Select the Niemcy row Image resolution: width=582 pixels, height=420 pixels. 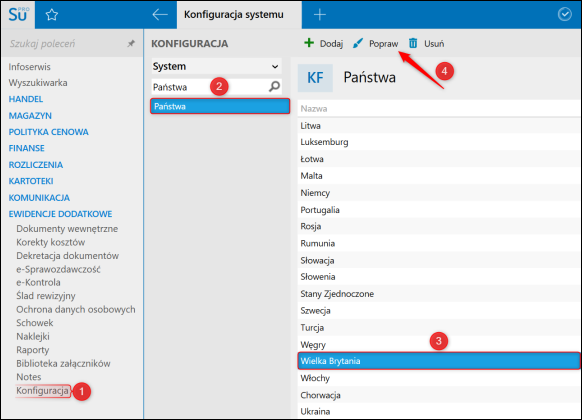[438, 193]
